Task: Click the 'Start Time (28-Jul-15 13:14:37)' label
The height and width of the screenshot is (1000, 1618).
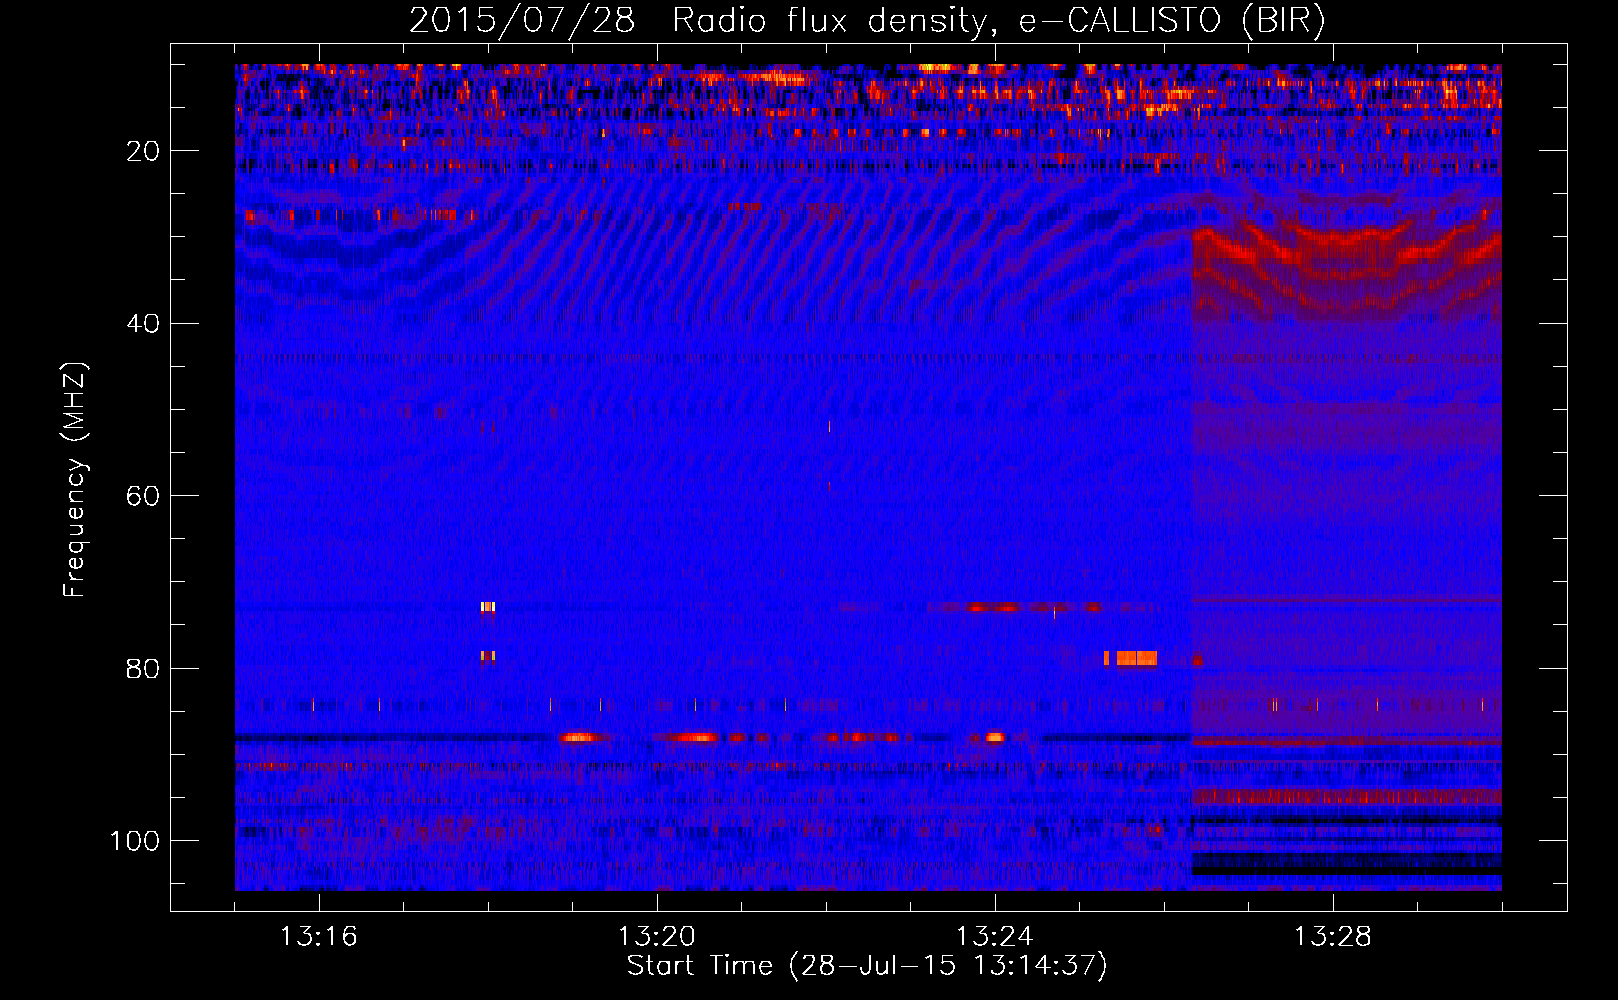Action: pos(867,966)
